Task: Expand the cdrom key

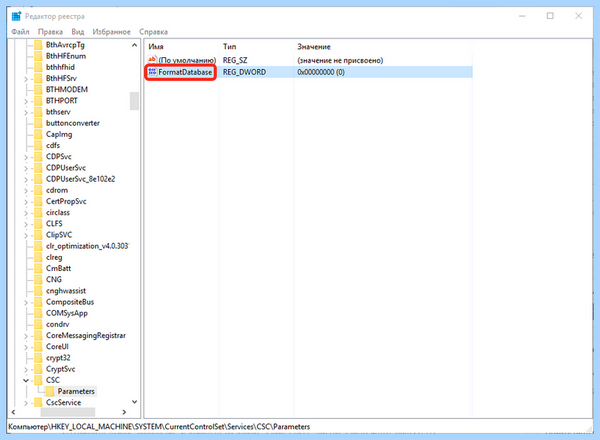Action: coord(26,191)
